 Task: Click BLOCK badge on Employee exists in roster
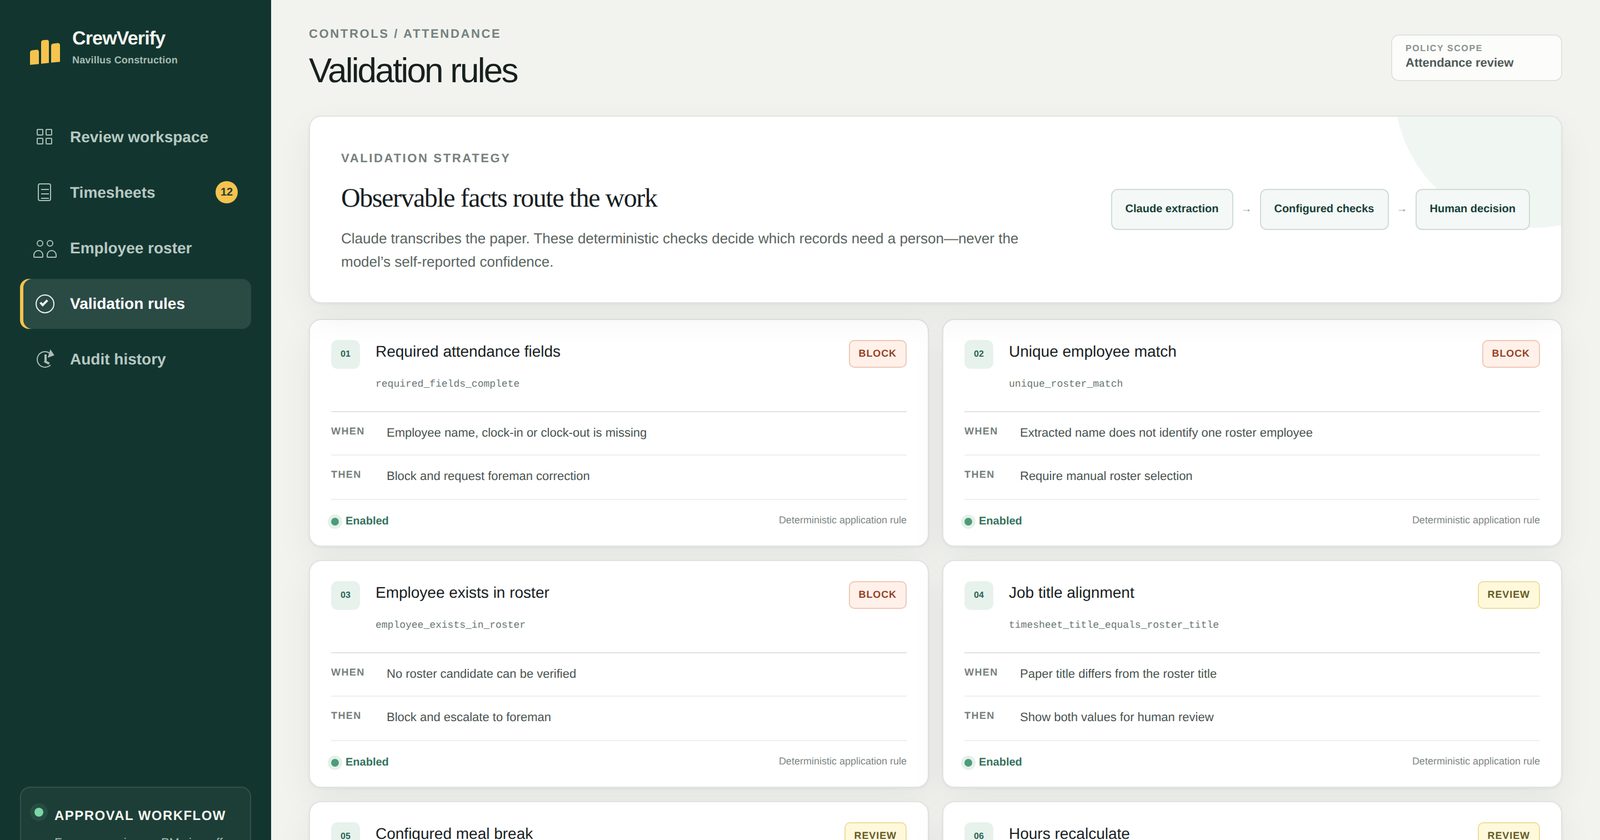877,595
